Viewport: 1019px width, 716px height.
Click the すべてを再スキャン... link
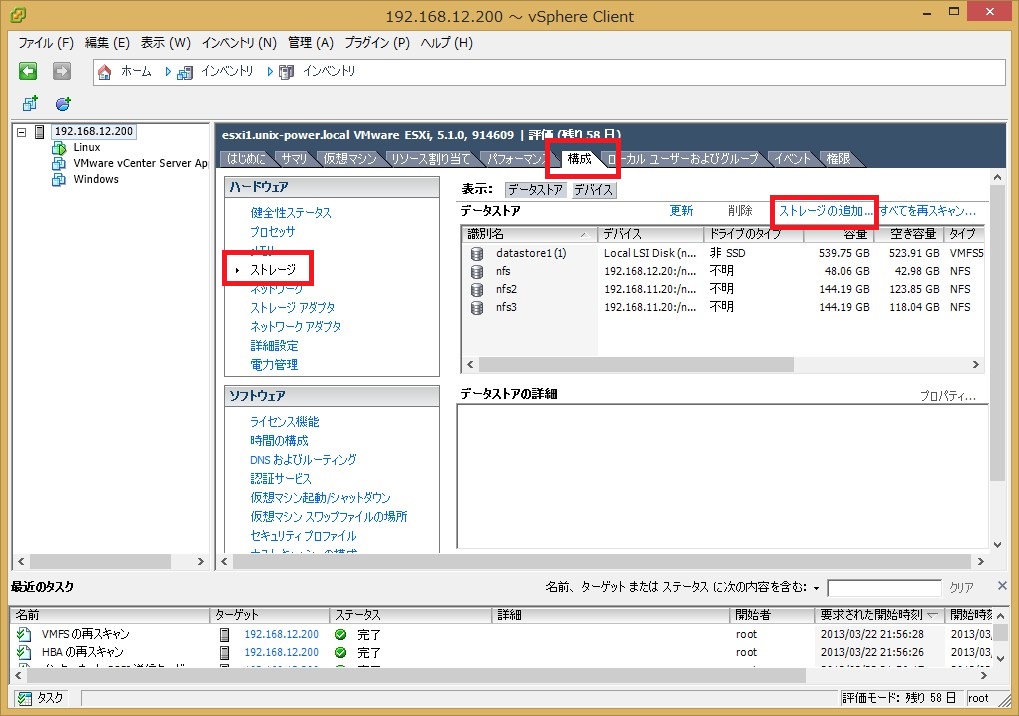pos(927,211)
